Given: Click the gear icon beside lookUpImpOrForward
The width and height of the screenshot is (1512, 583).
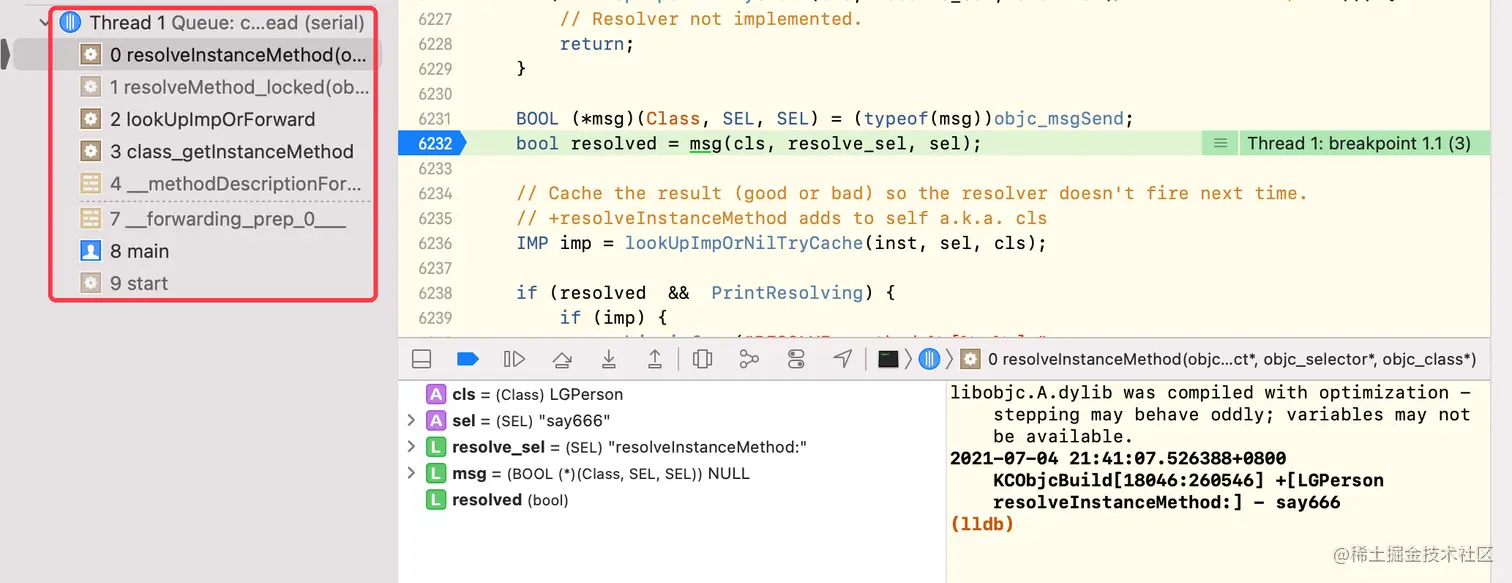Looking at the screenshot, I should (x=90, y=119).
